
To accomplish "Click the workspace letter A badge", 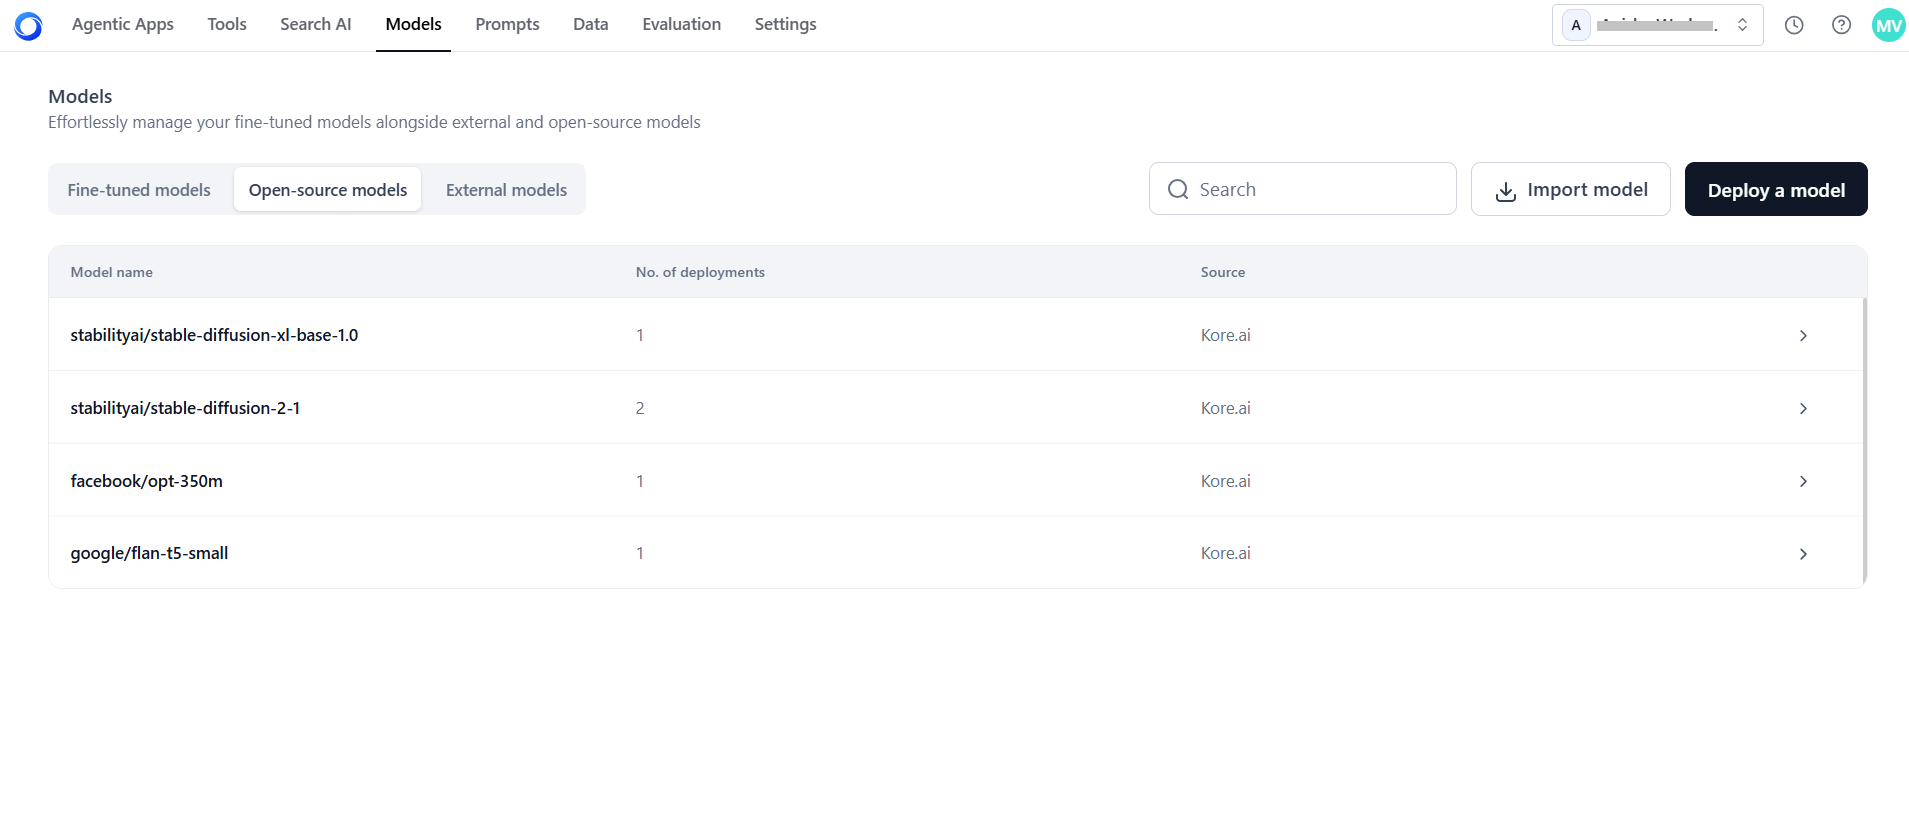I will point(1576,25).
